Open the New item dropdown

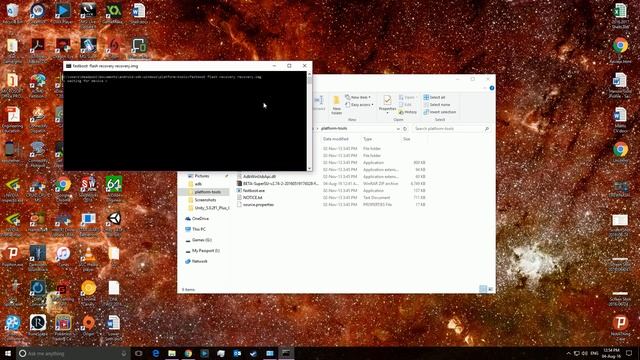click(x=358, y=97)
